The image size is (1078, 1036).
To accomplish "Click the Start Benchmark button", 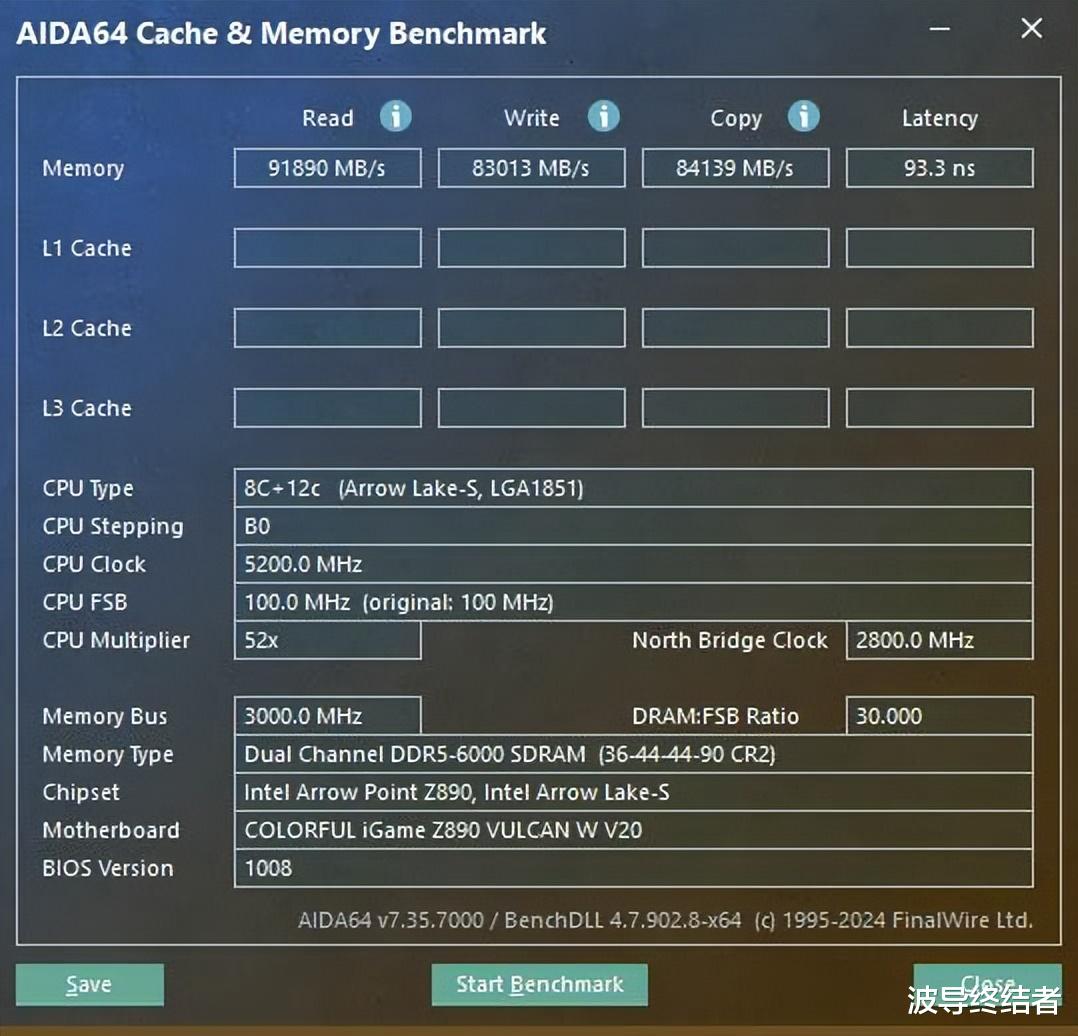I will point(540,984).
